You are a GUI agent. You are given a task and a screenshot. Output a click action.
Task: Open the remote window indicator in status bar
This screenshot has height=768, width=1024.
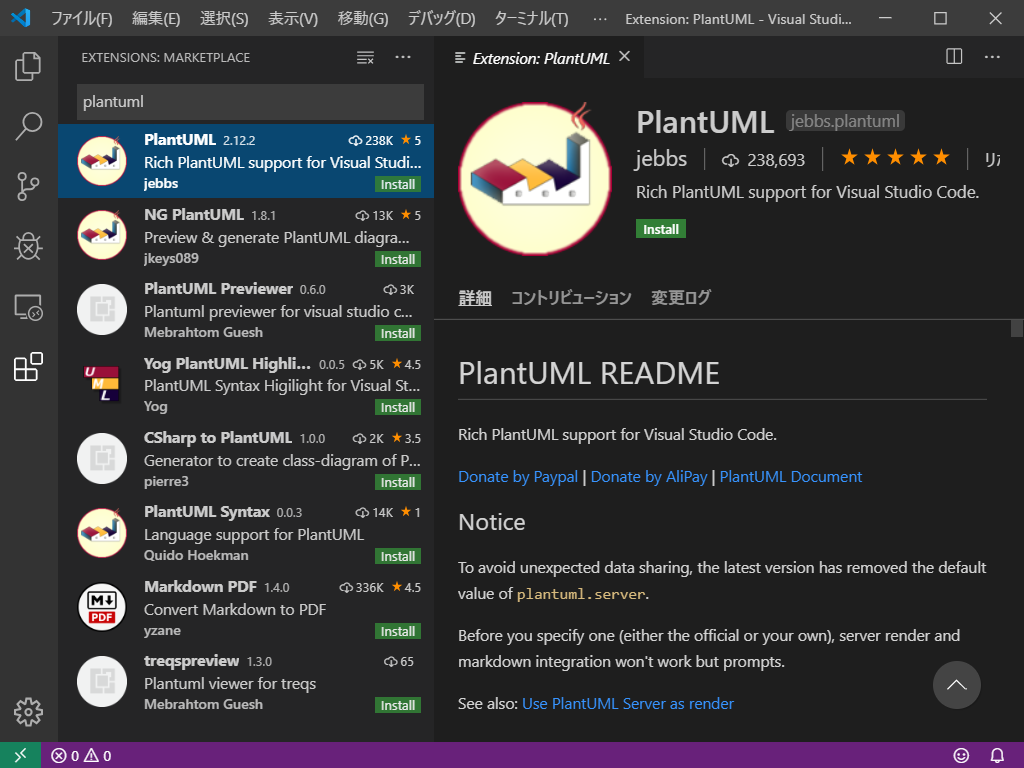point(20,755)
